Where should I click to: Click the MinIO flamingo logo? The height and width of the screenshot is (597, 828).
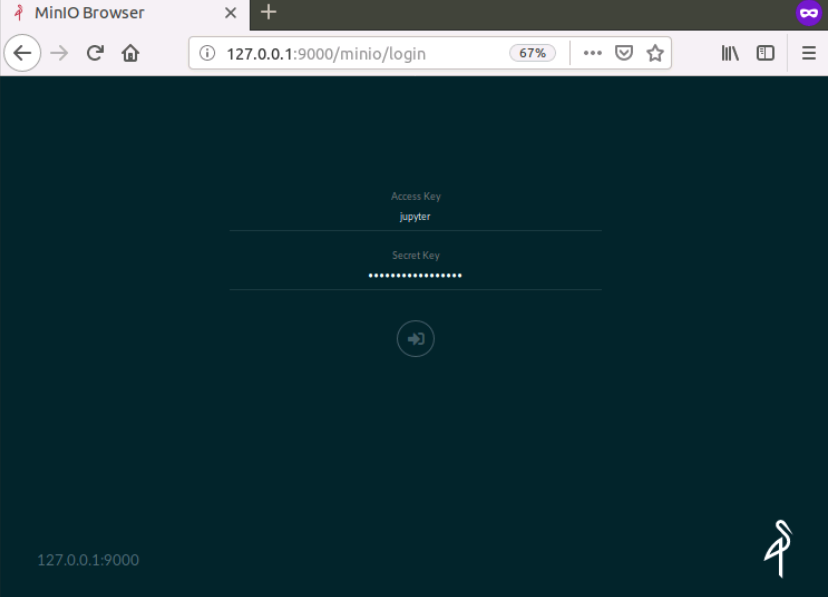778,548
